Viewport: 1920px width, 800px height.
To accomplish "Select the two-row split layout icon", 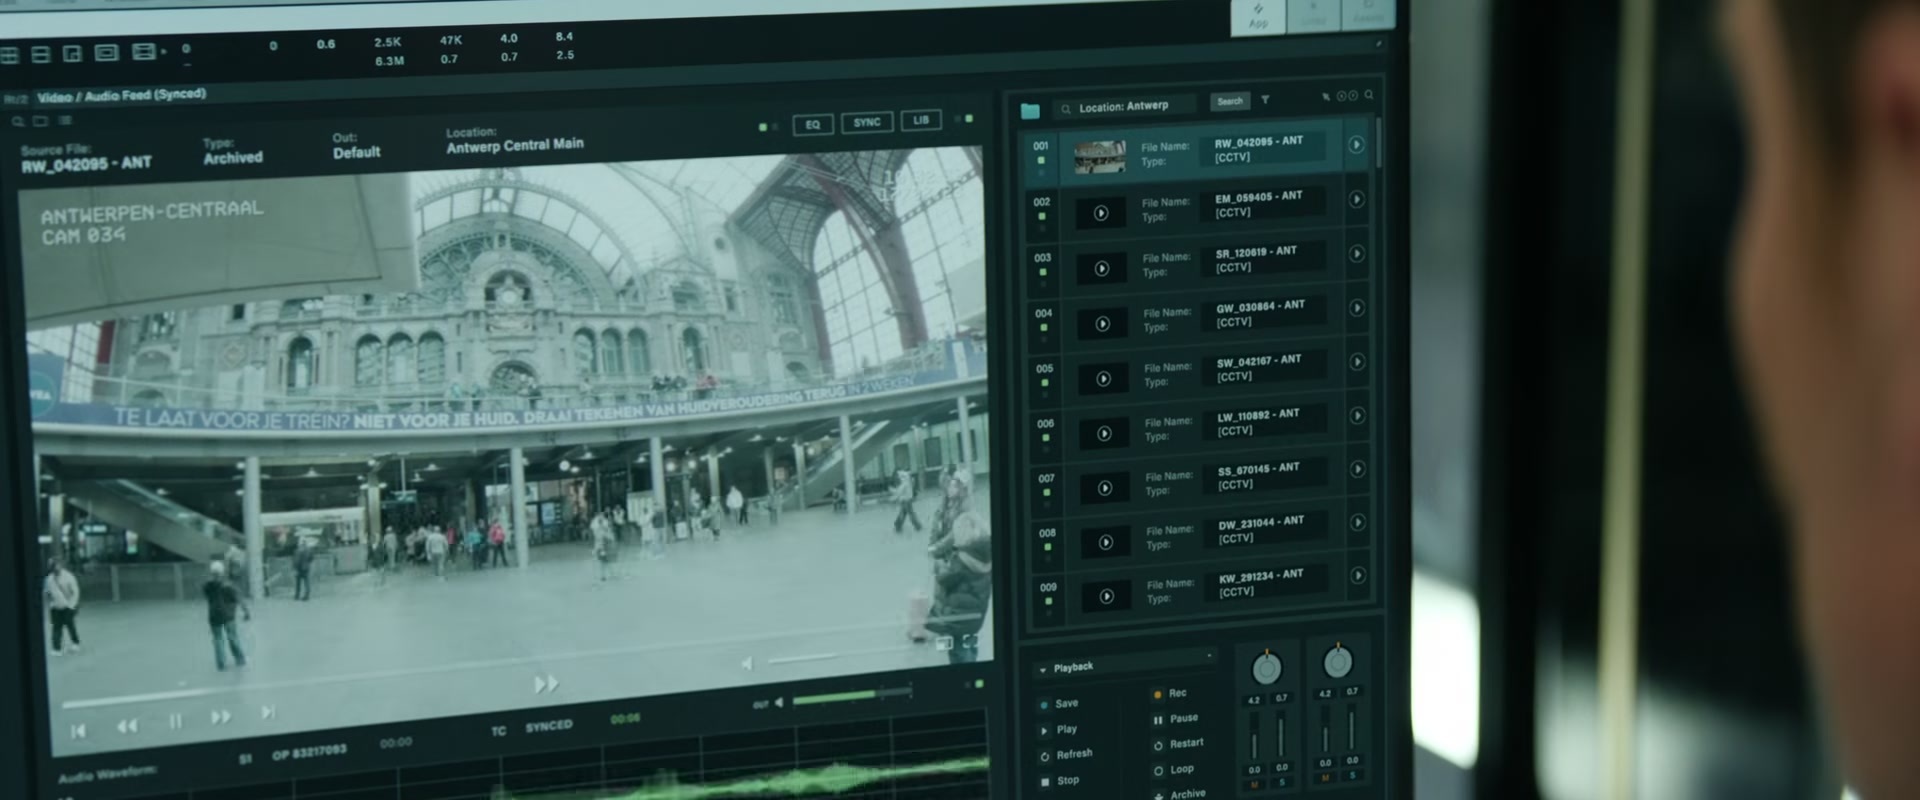I will pyautogui.click(x=41, y=54).
